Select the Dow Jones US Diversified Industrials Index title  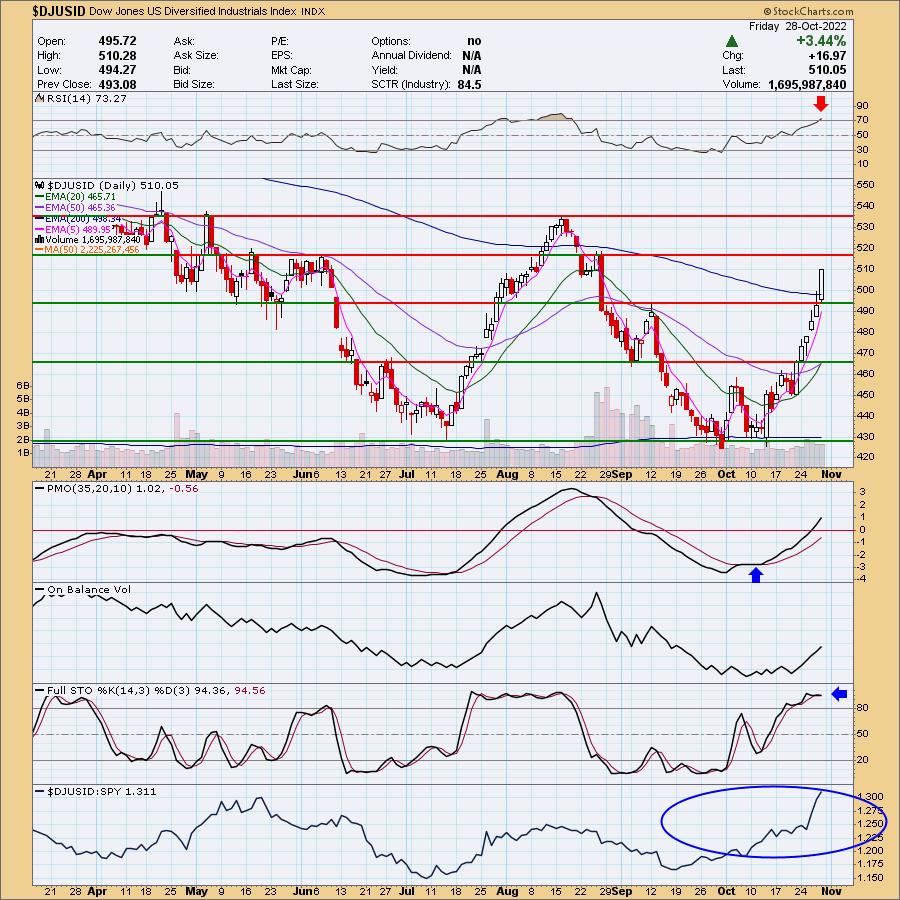(x=193, y=11)
